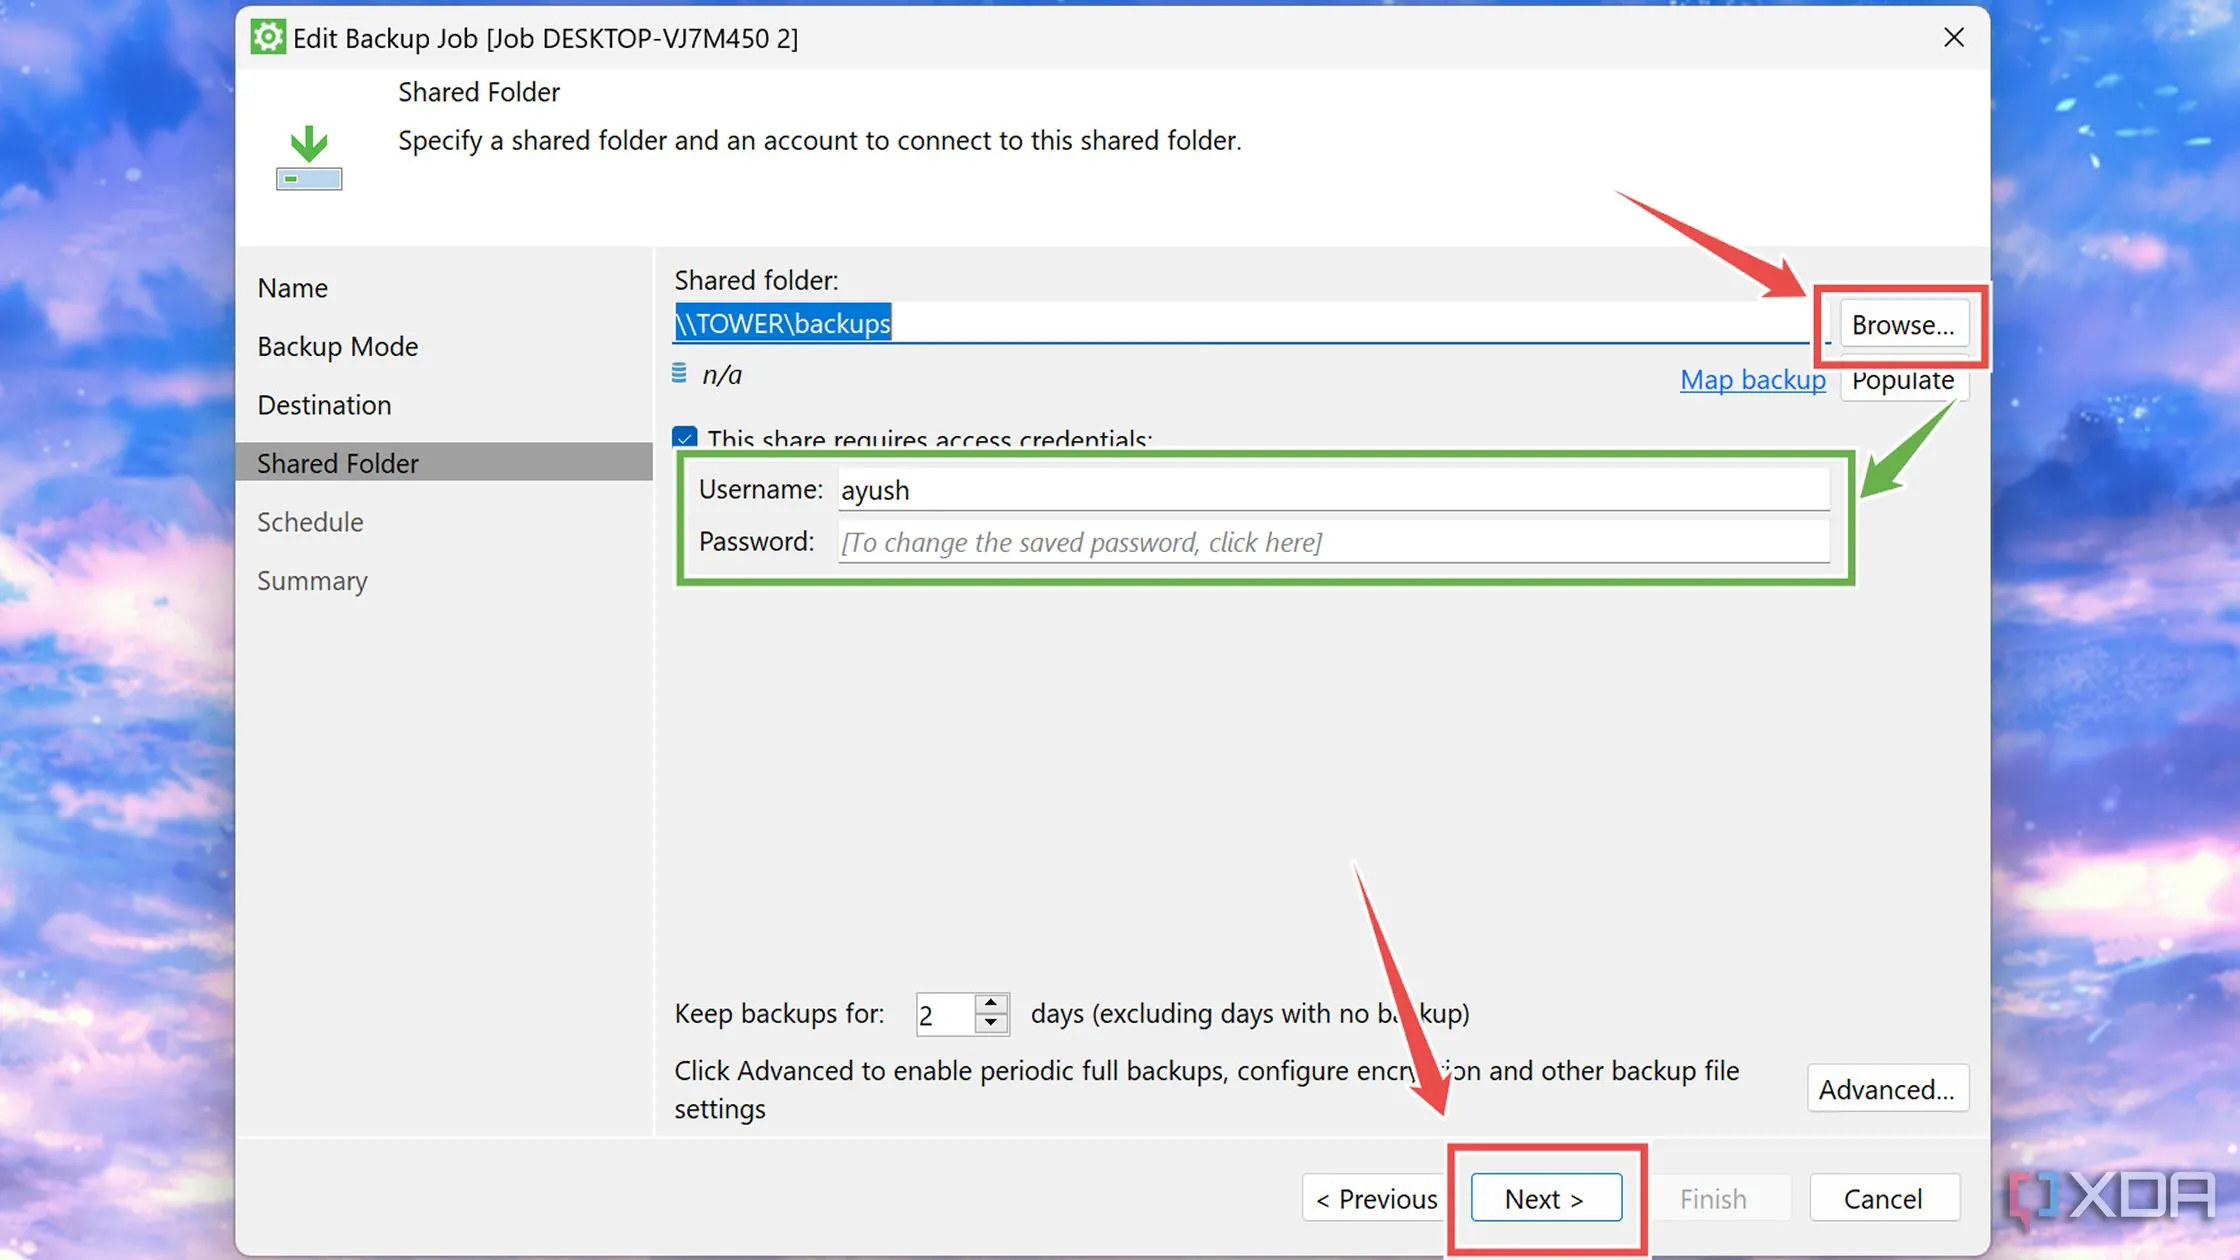
Task: Jump to the Schedule step
Action: [x=310, y=522]
